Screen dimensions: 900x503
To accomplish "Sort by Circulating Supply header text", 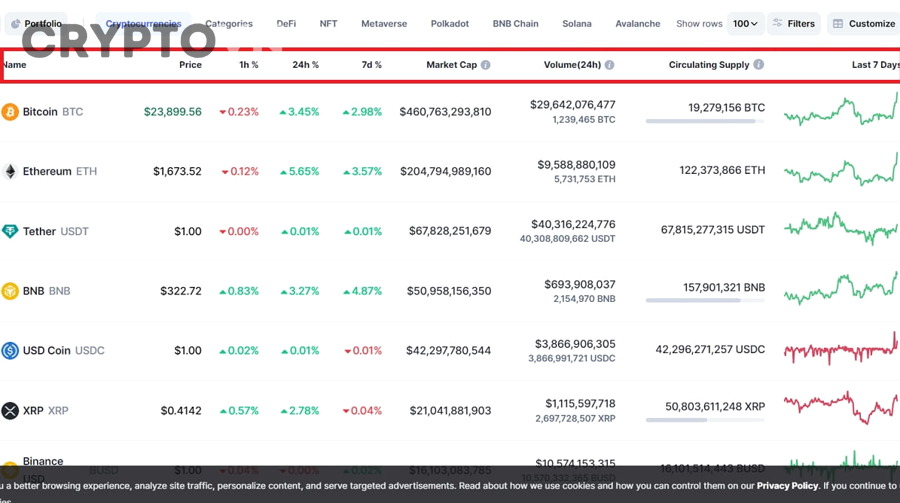I will tap(709, 65).
